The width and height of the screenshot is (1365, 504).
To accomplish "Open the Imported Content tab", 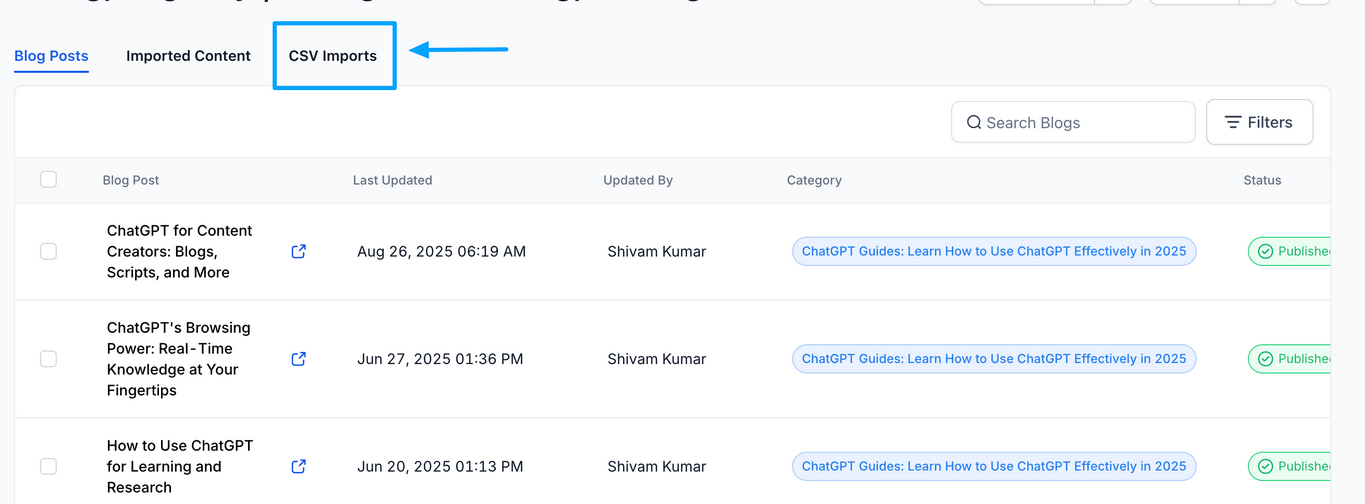I will 188,56.
